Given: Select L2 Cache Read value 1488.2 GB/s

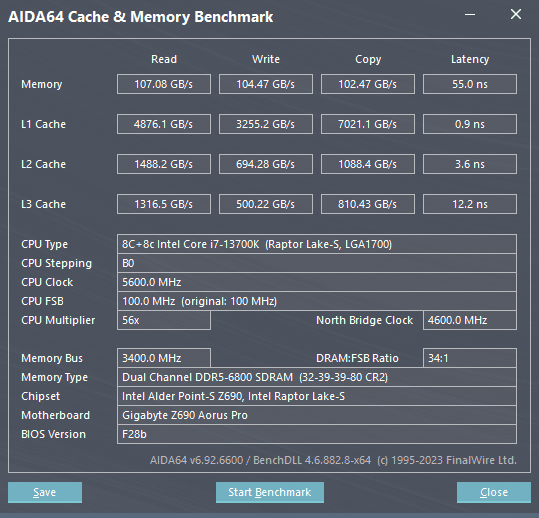Looking at the screenshot, I should click(x=164, y=164).
